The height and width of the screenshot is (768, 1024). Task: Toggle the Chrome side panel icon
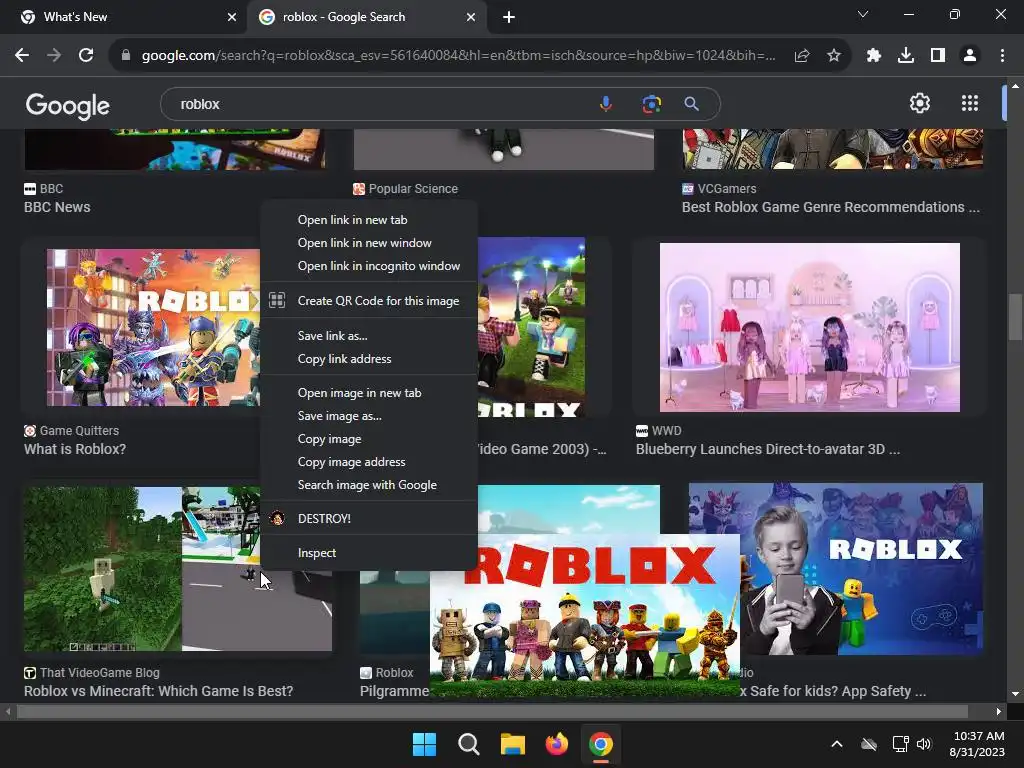coord(938,56)
